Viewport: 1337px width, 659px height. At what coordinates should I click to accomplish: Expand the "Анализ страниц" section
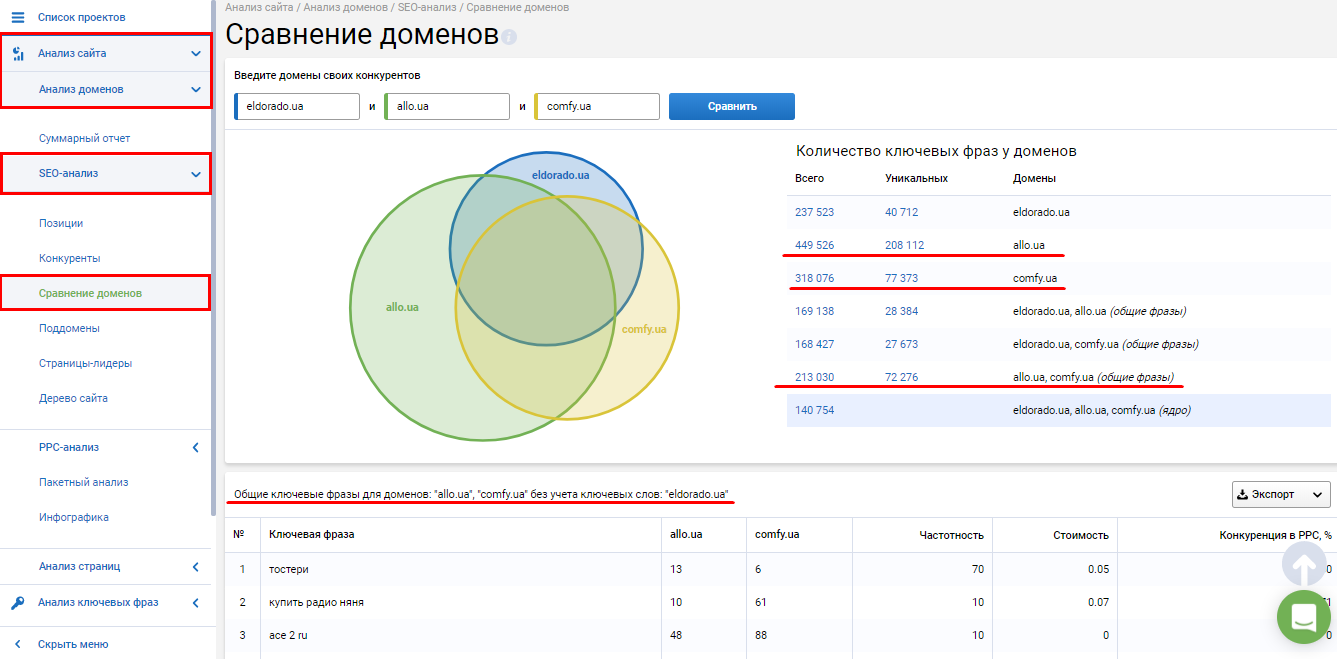click(196, 565)
